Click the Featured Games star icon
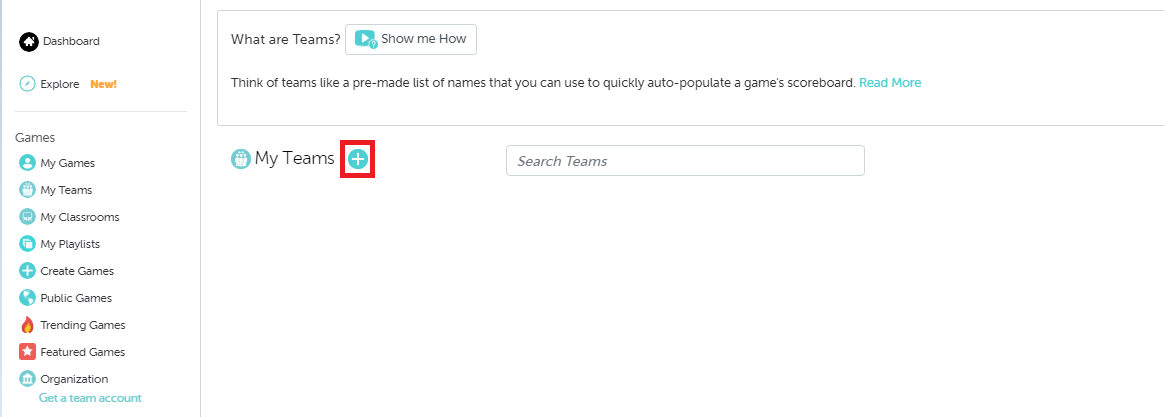The width and height of the screenshot is (1165, 417). 28,352
